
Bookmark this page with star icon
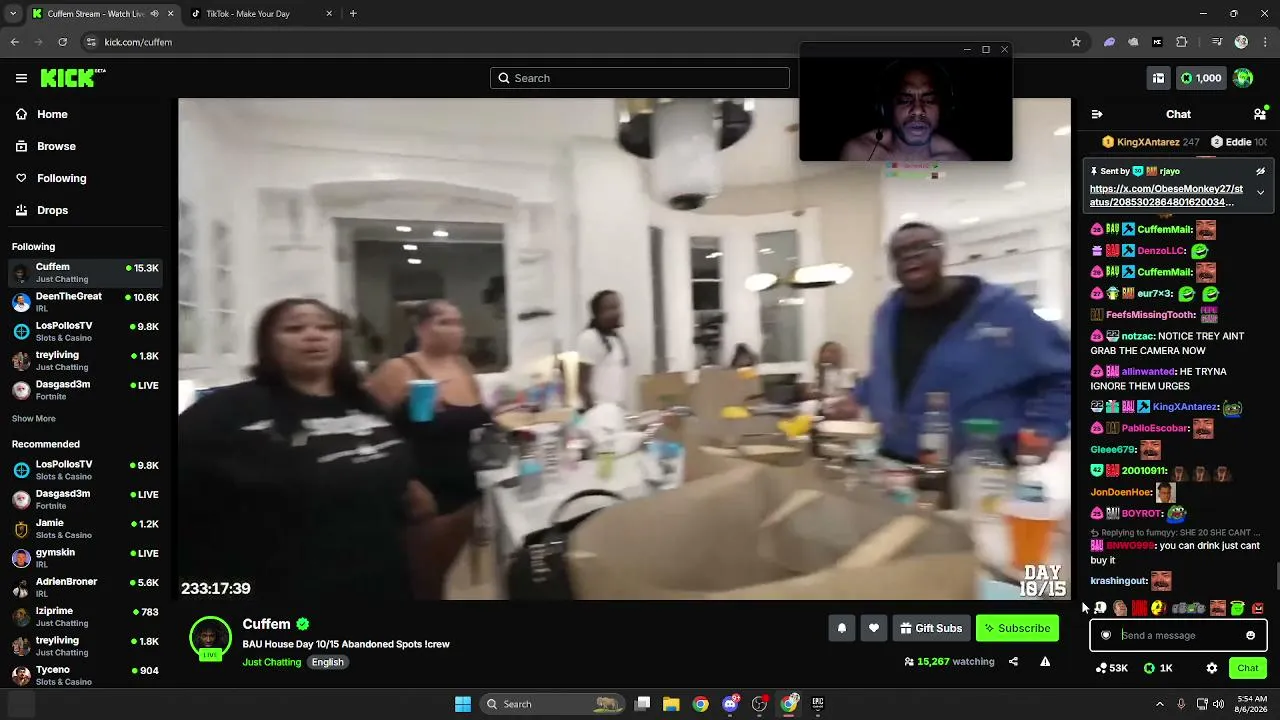(1076, 42)
